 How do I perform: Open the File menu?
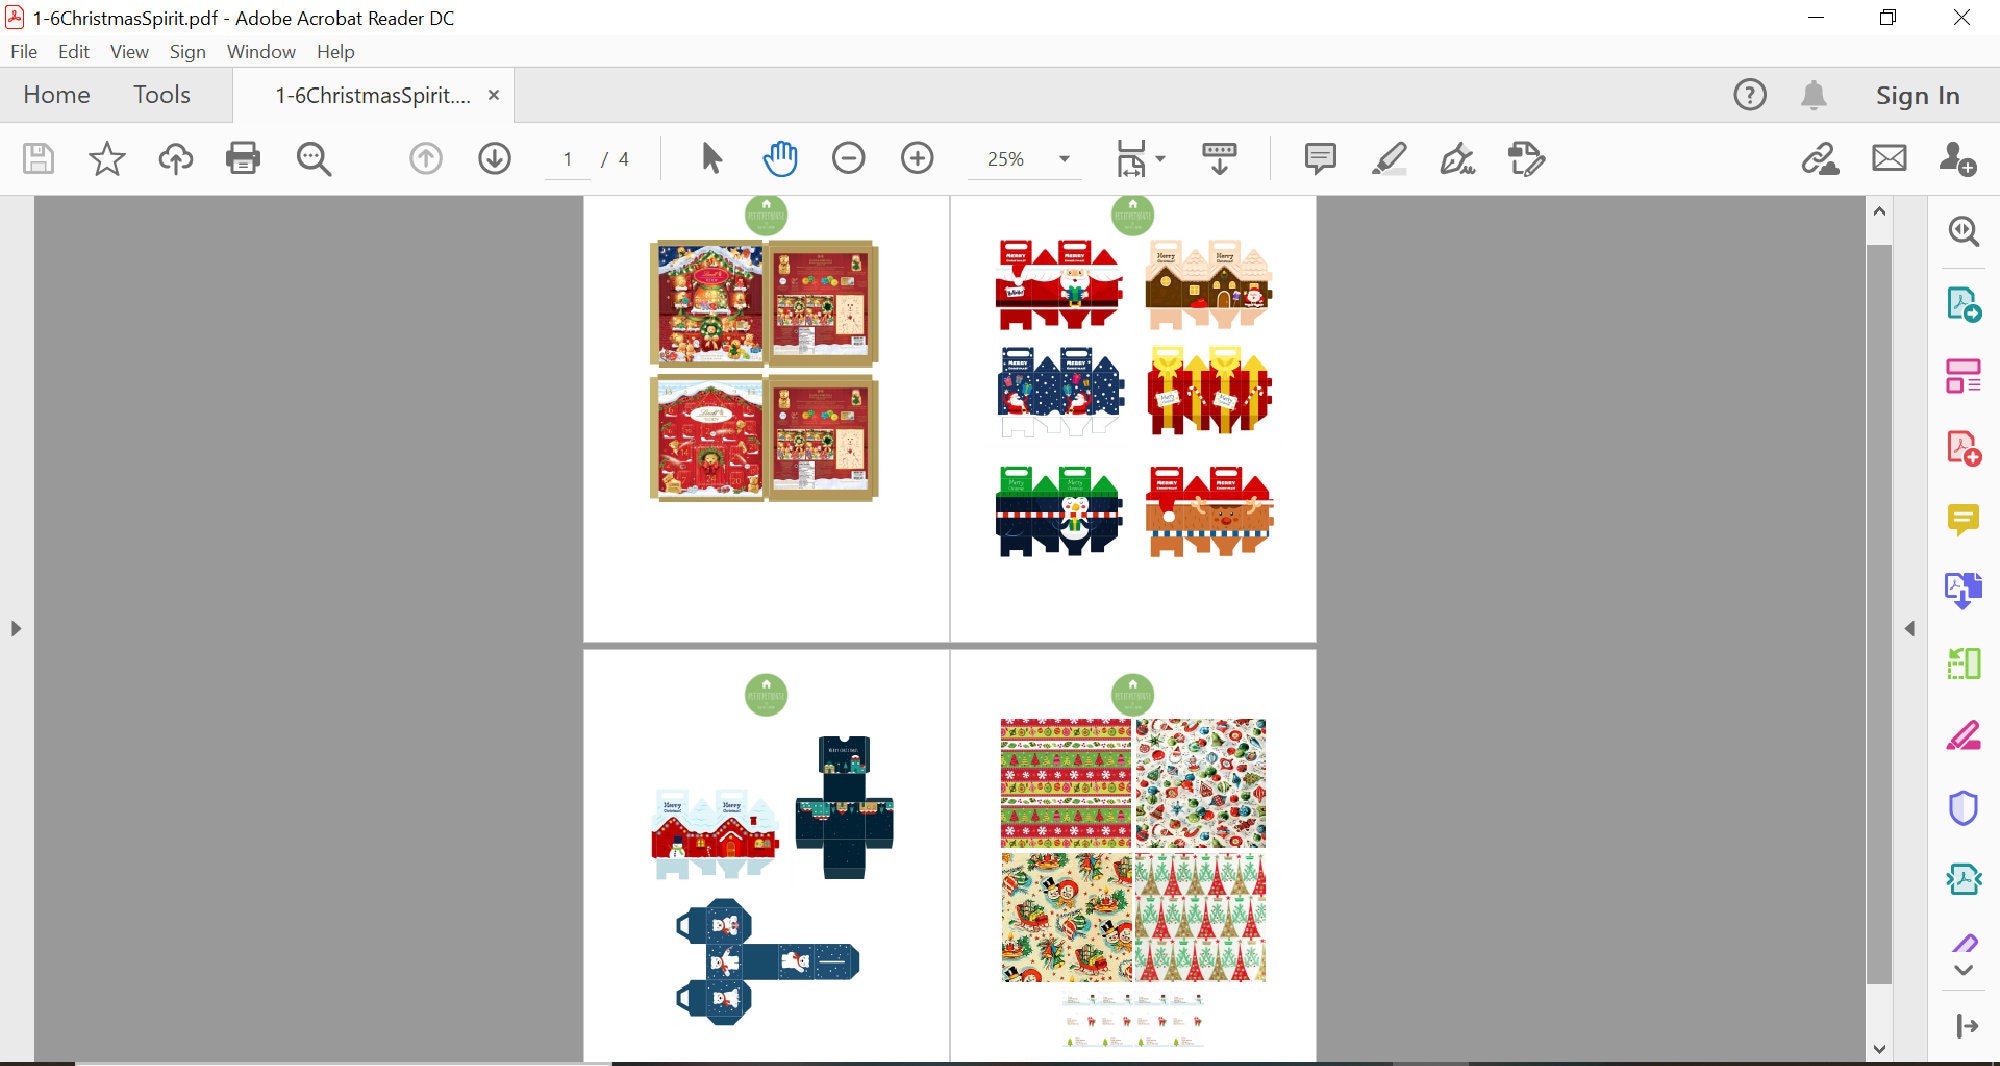[23, 52]
